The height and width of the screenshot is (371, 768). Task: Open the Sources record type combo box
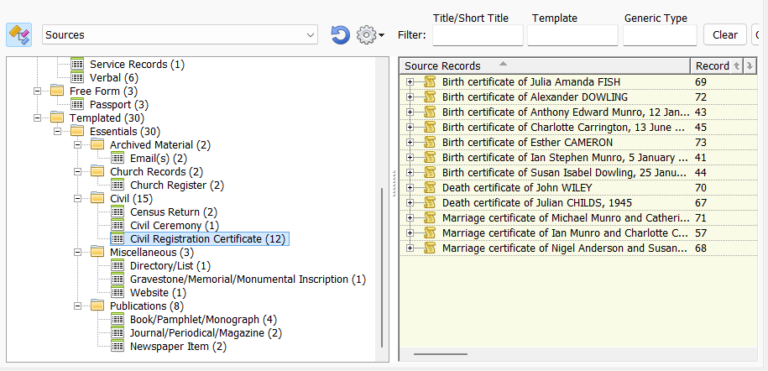point(180,35)
